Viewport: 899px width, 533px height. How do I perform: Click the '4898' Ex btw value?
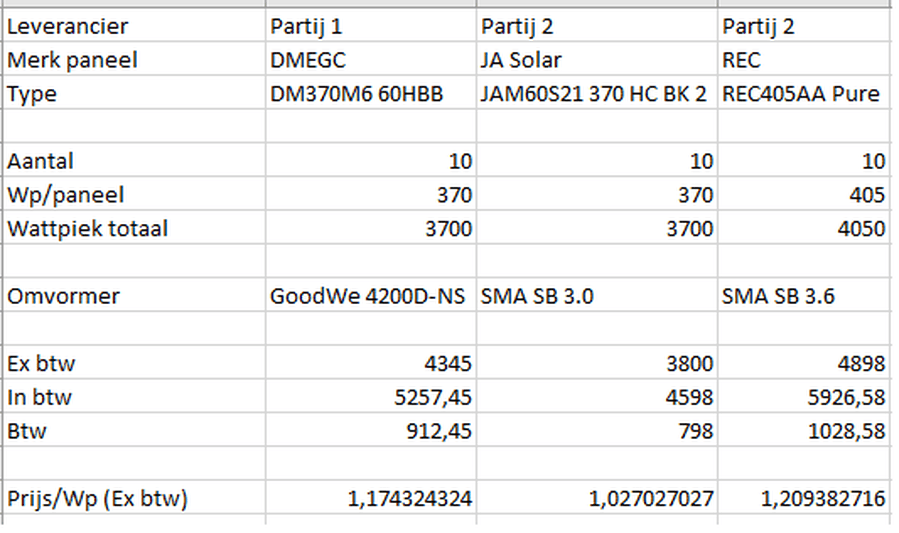tap(805, 363)
